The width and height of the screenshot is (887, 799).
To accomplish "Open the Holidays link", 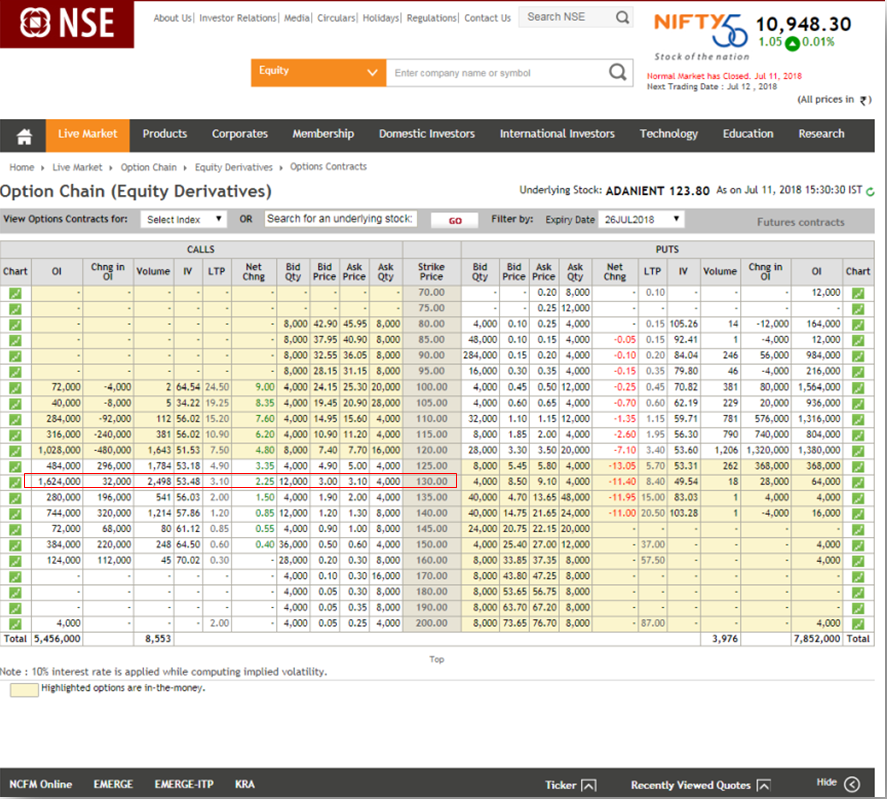I will pyautogui.click(x=381, y=18).
